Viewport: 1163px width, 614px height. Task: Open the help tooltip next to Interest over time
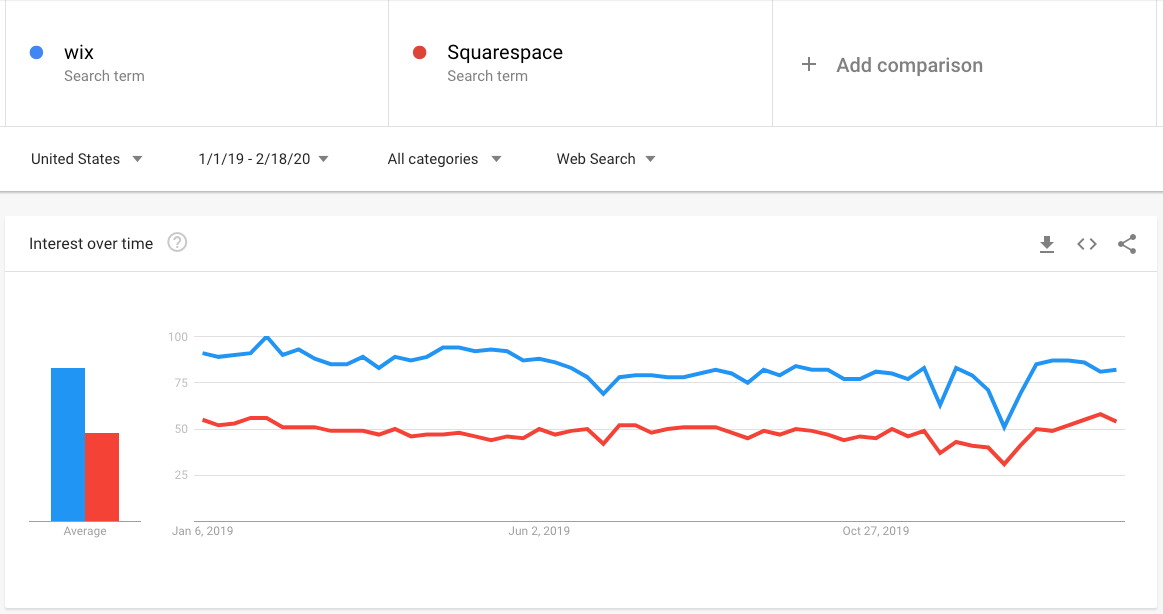coord(177,241)
